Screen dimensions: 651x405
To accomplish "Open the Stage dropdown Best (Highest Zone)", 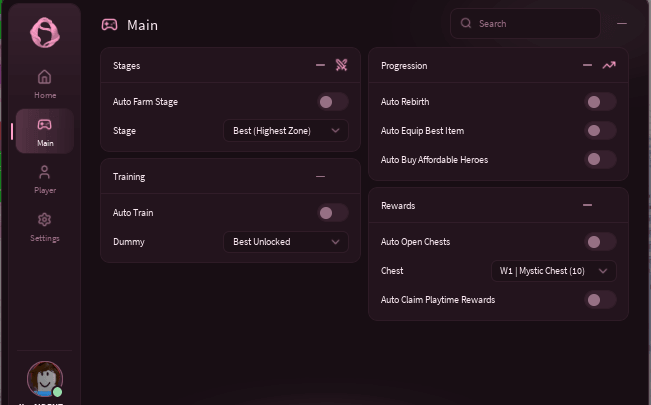I will tap(286, 131).
